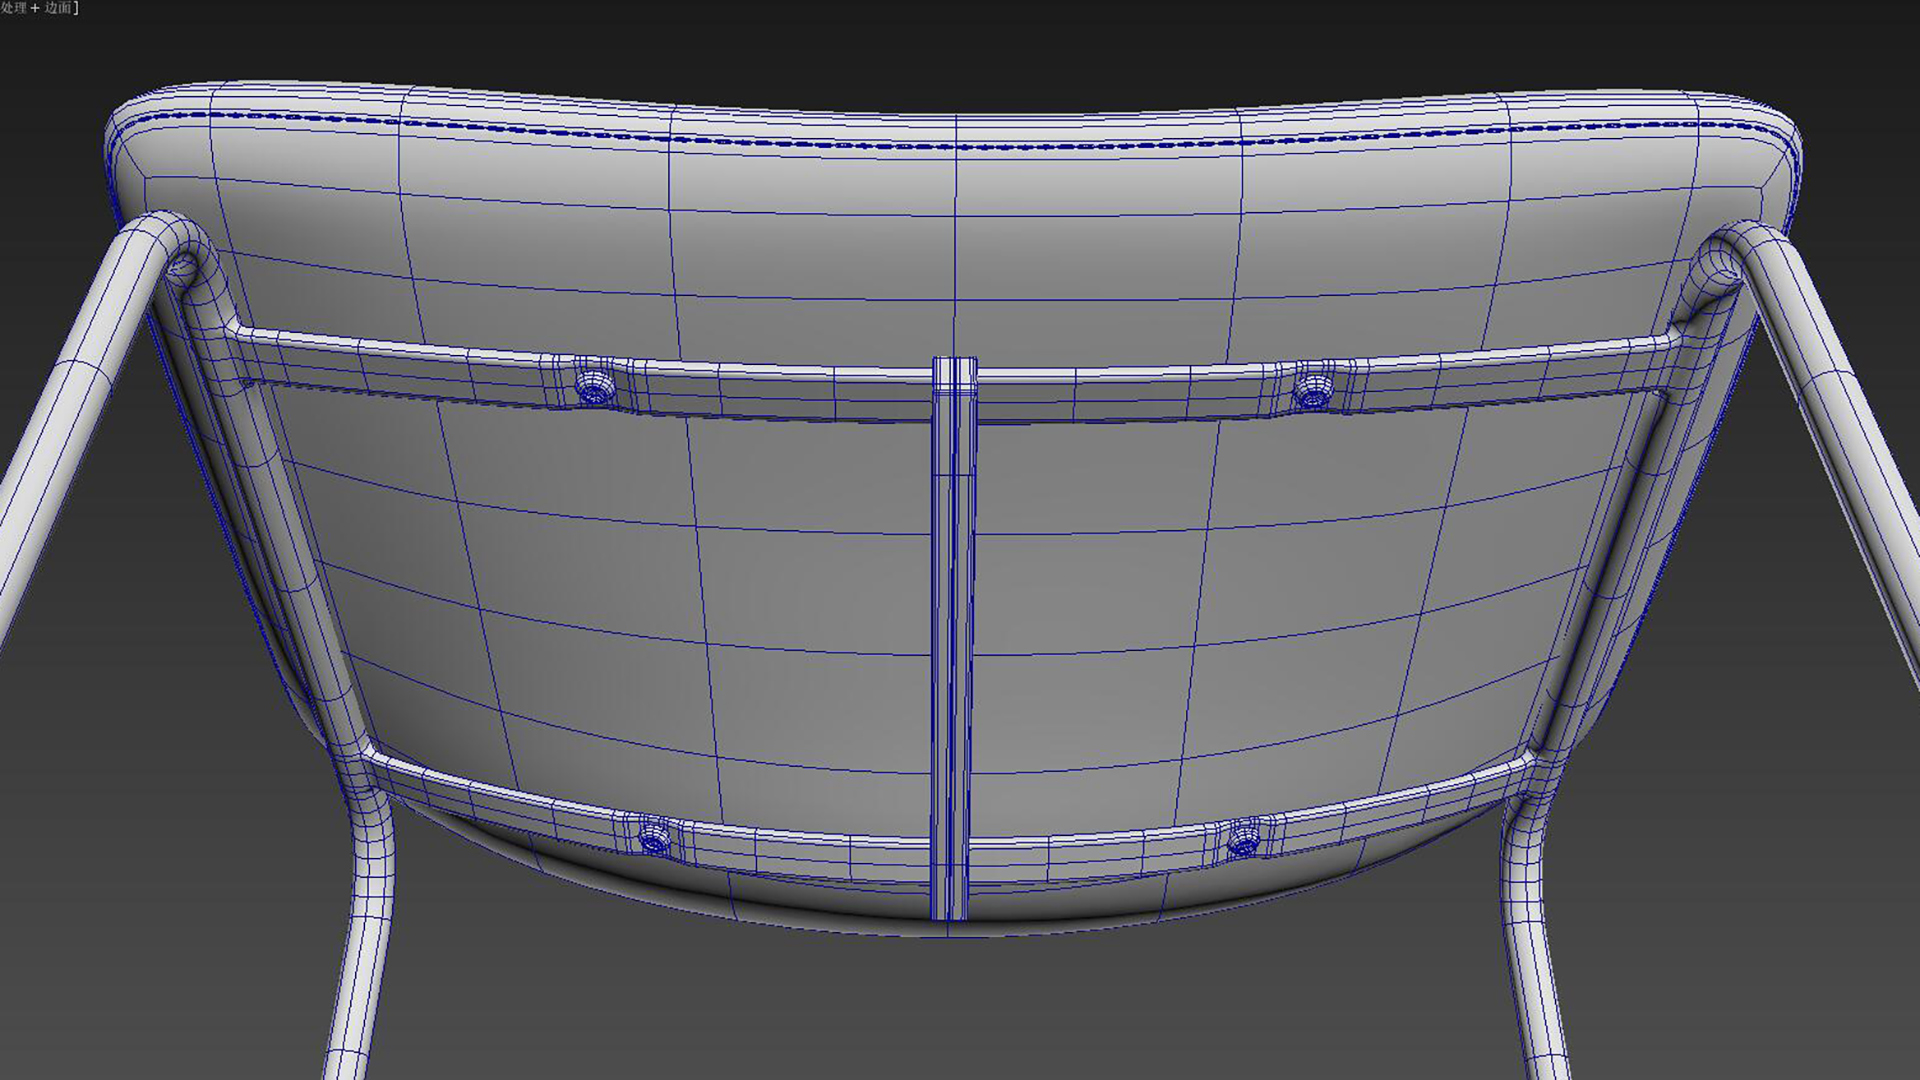Screen dimensions: 1920x1080
Task: Click the central vertical support bar
Action: [x=952, y=640]
